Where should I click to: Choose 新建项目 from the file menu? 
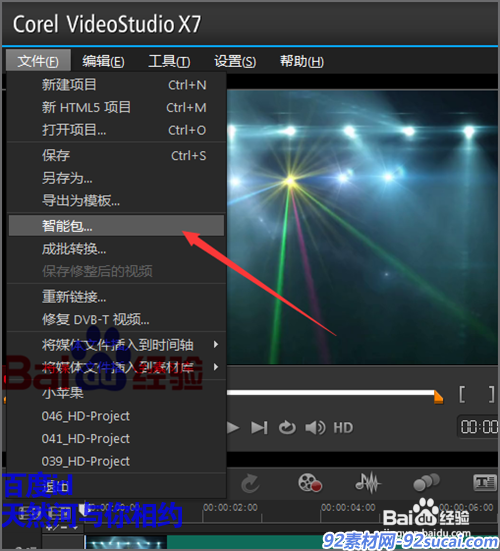(x=116, y=85)
